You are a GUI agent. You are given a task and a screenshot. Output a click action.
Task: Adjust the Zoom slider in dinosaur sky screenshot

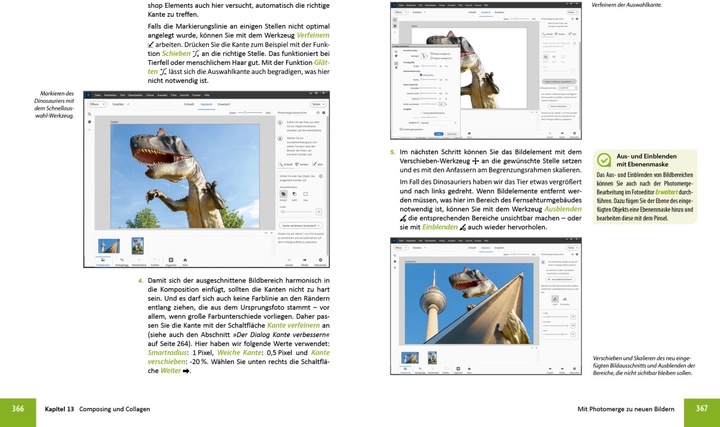point(250,112)
